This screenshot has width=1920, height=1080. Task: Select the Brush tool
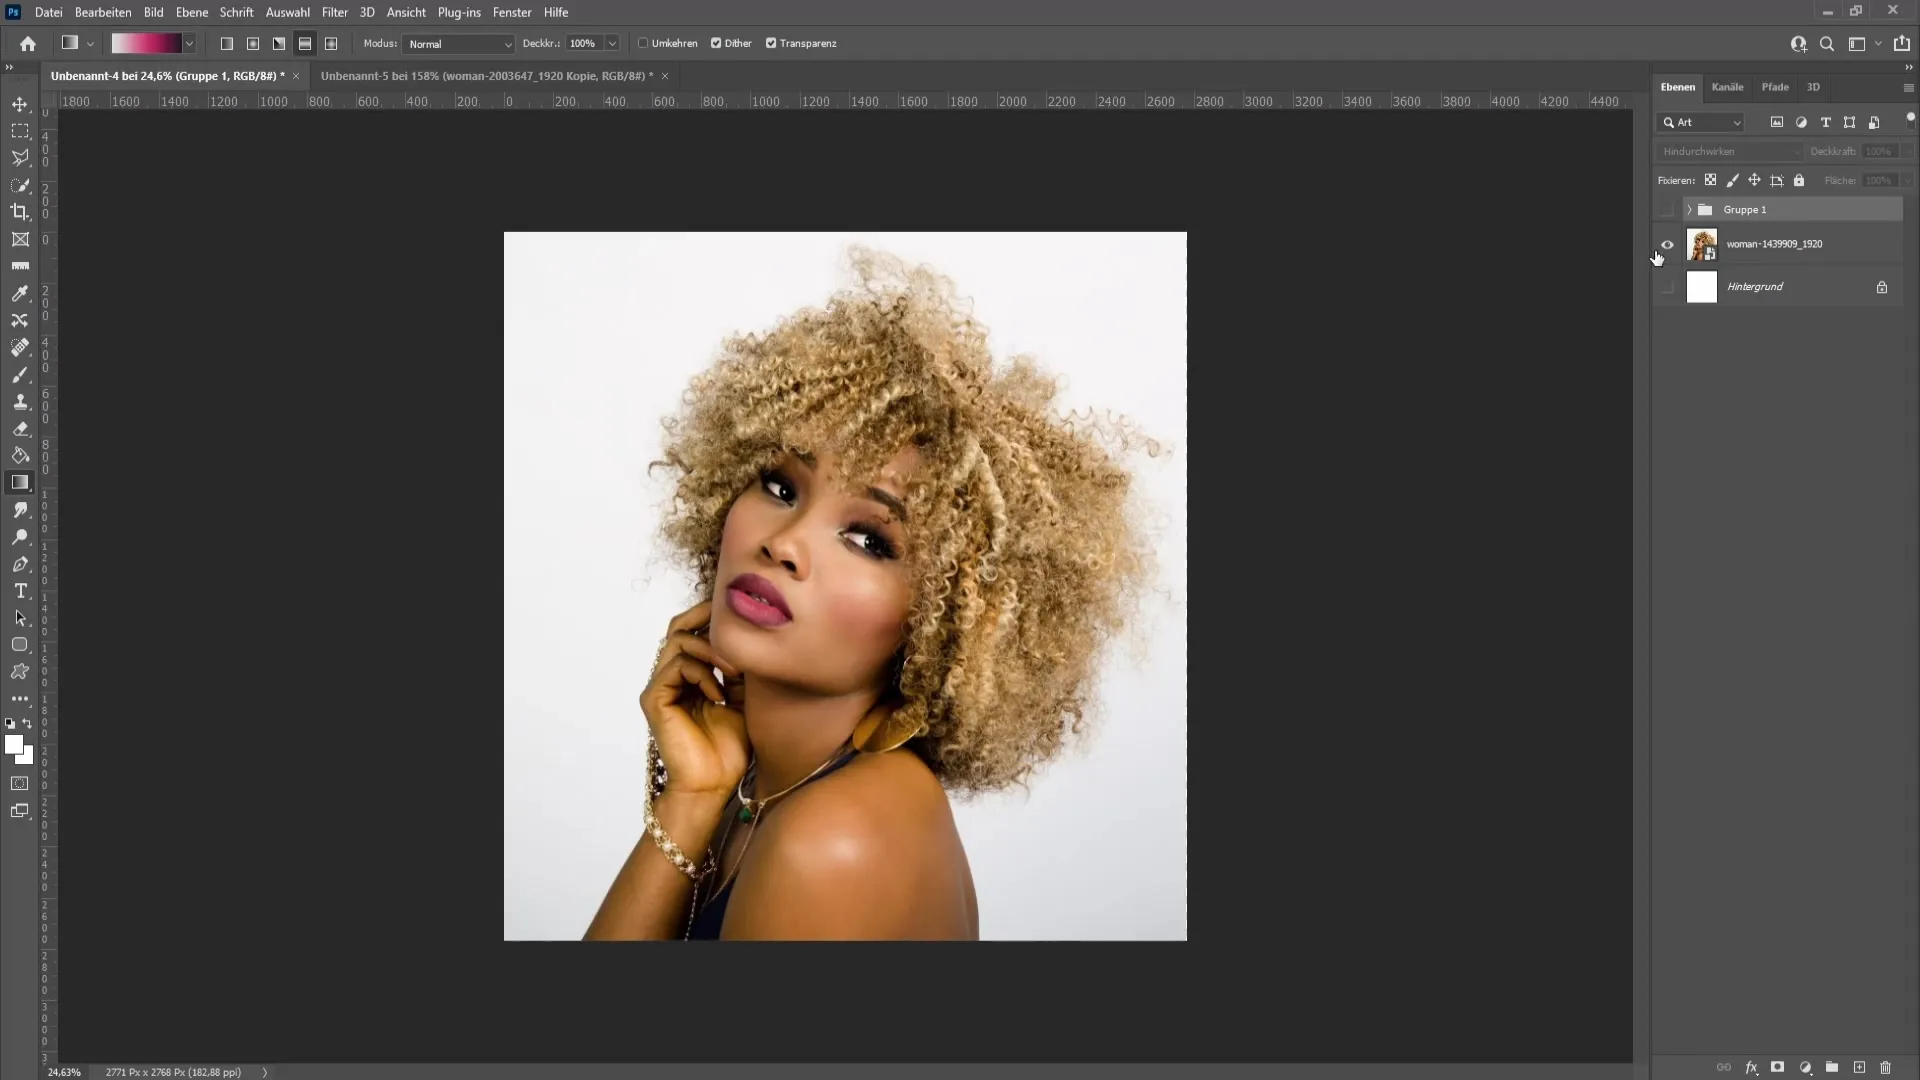[x=20, y=375]
